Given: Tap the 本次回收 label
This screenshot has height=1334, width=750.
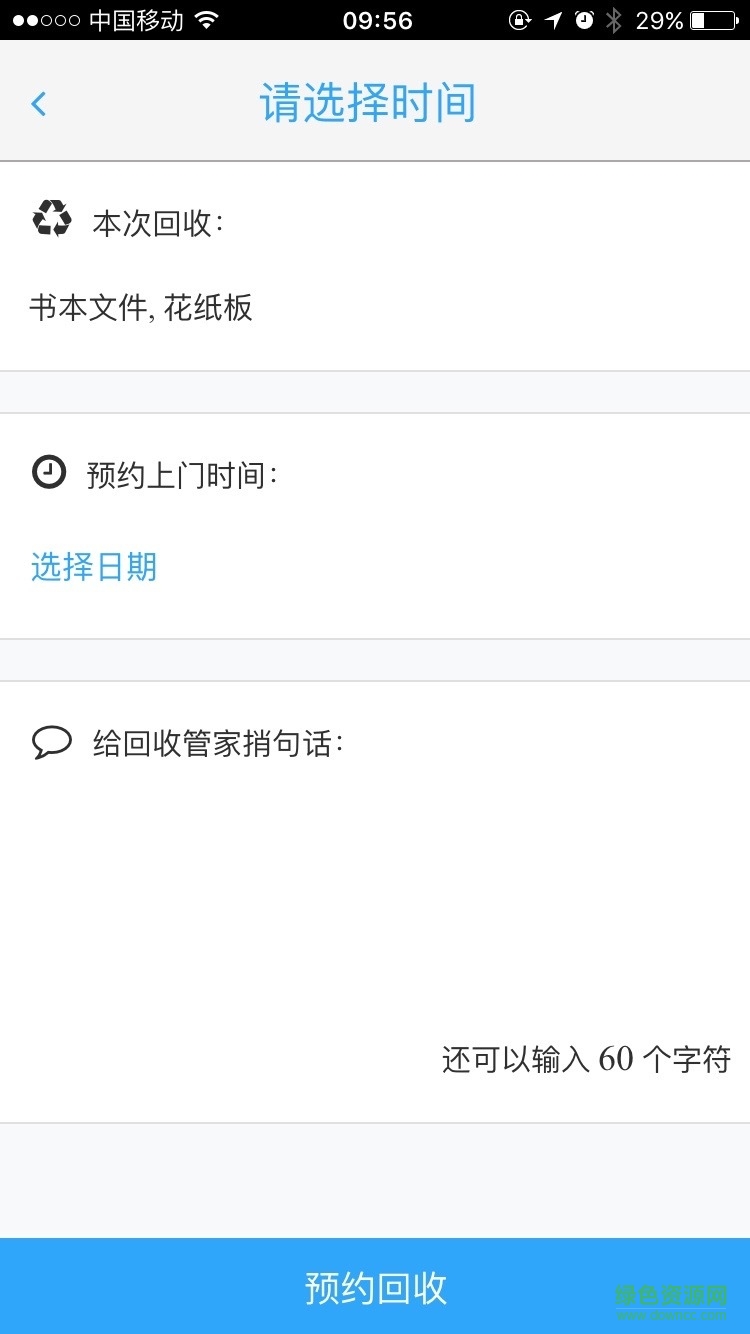Looking at the screenshot, I should [x=157, y=223].
